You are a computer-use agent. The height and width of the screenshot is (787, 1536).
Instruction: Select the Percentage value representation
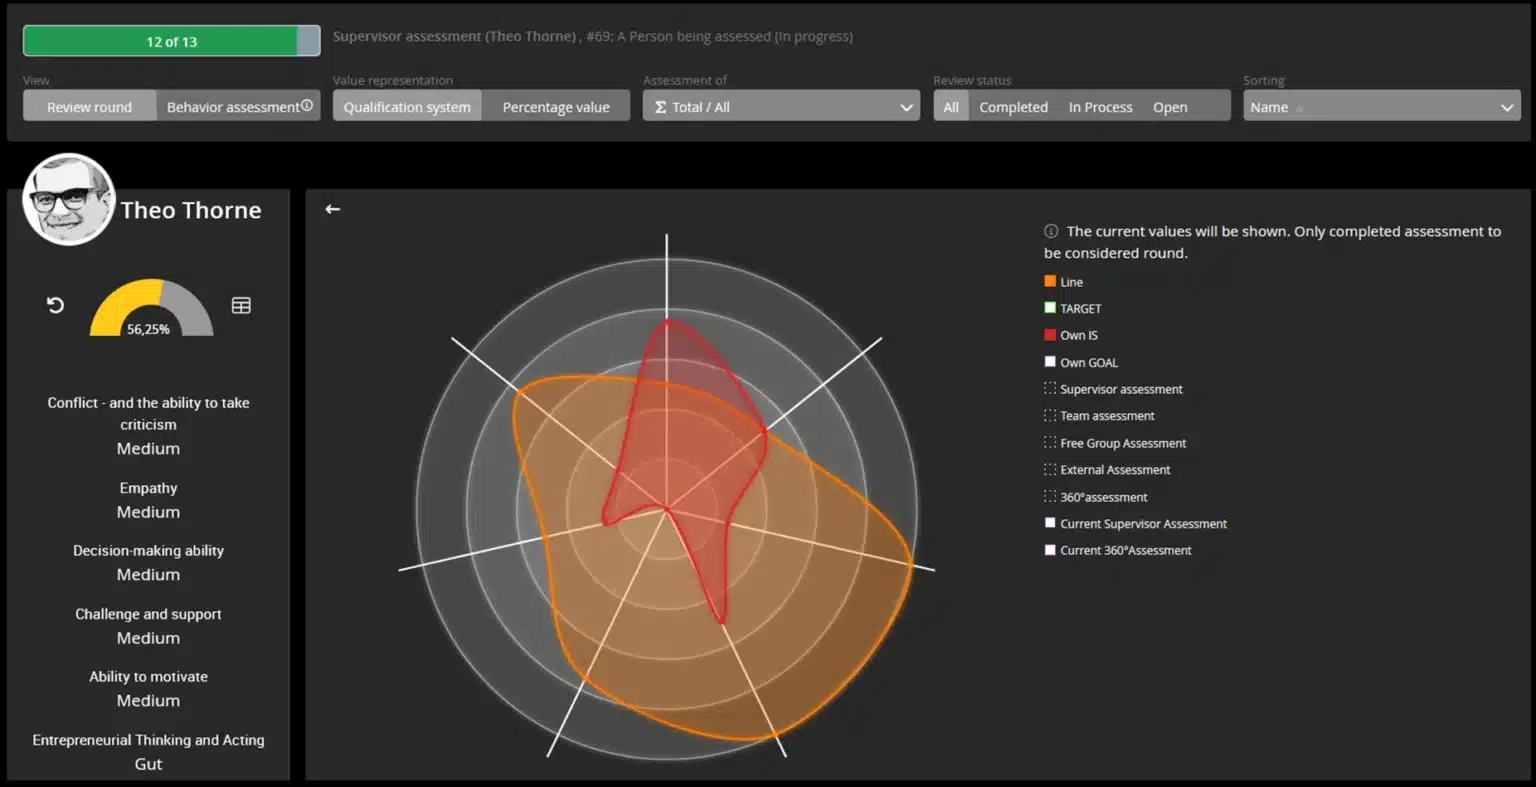click(556, 106)
